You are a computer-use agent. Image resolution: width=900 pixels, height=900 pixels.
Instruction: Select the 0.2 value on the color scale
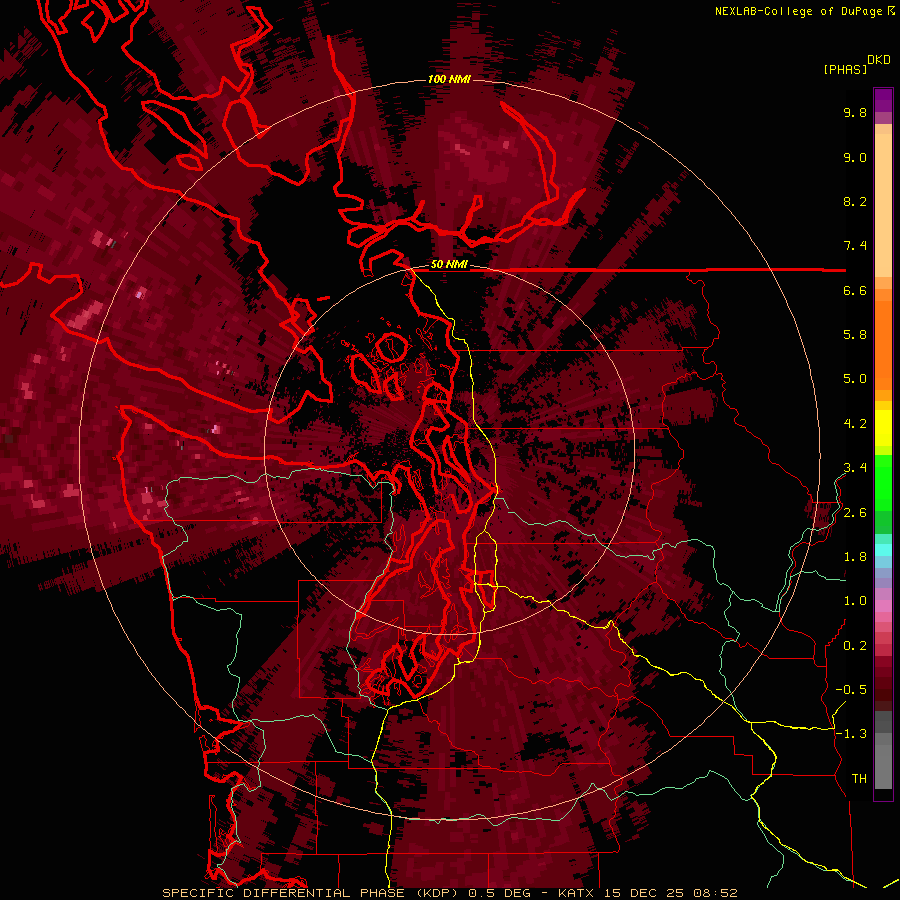[x=855, y=646]
